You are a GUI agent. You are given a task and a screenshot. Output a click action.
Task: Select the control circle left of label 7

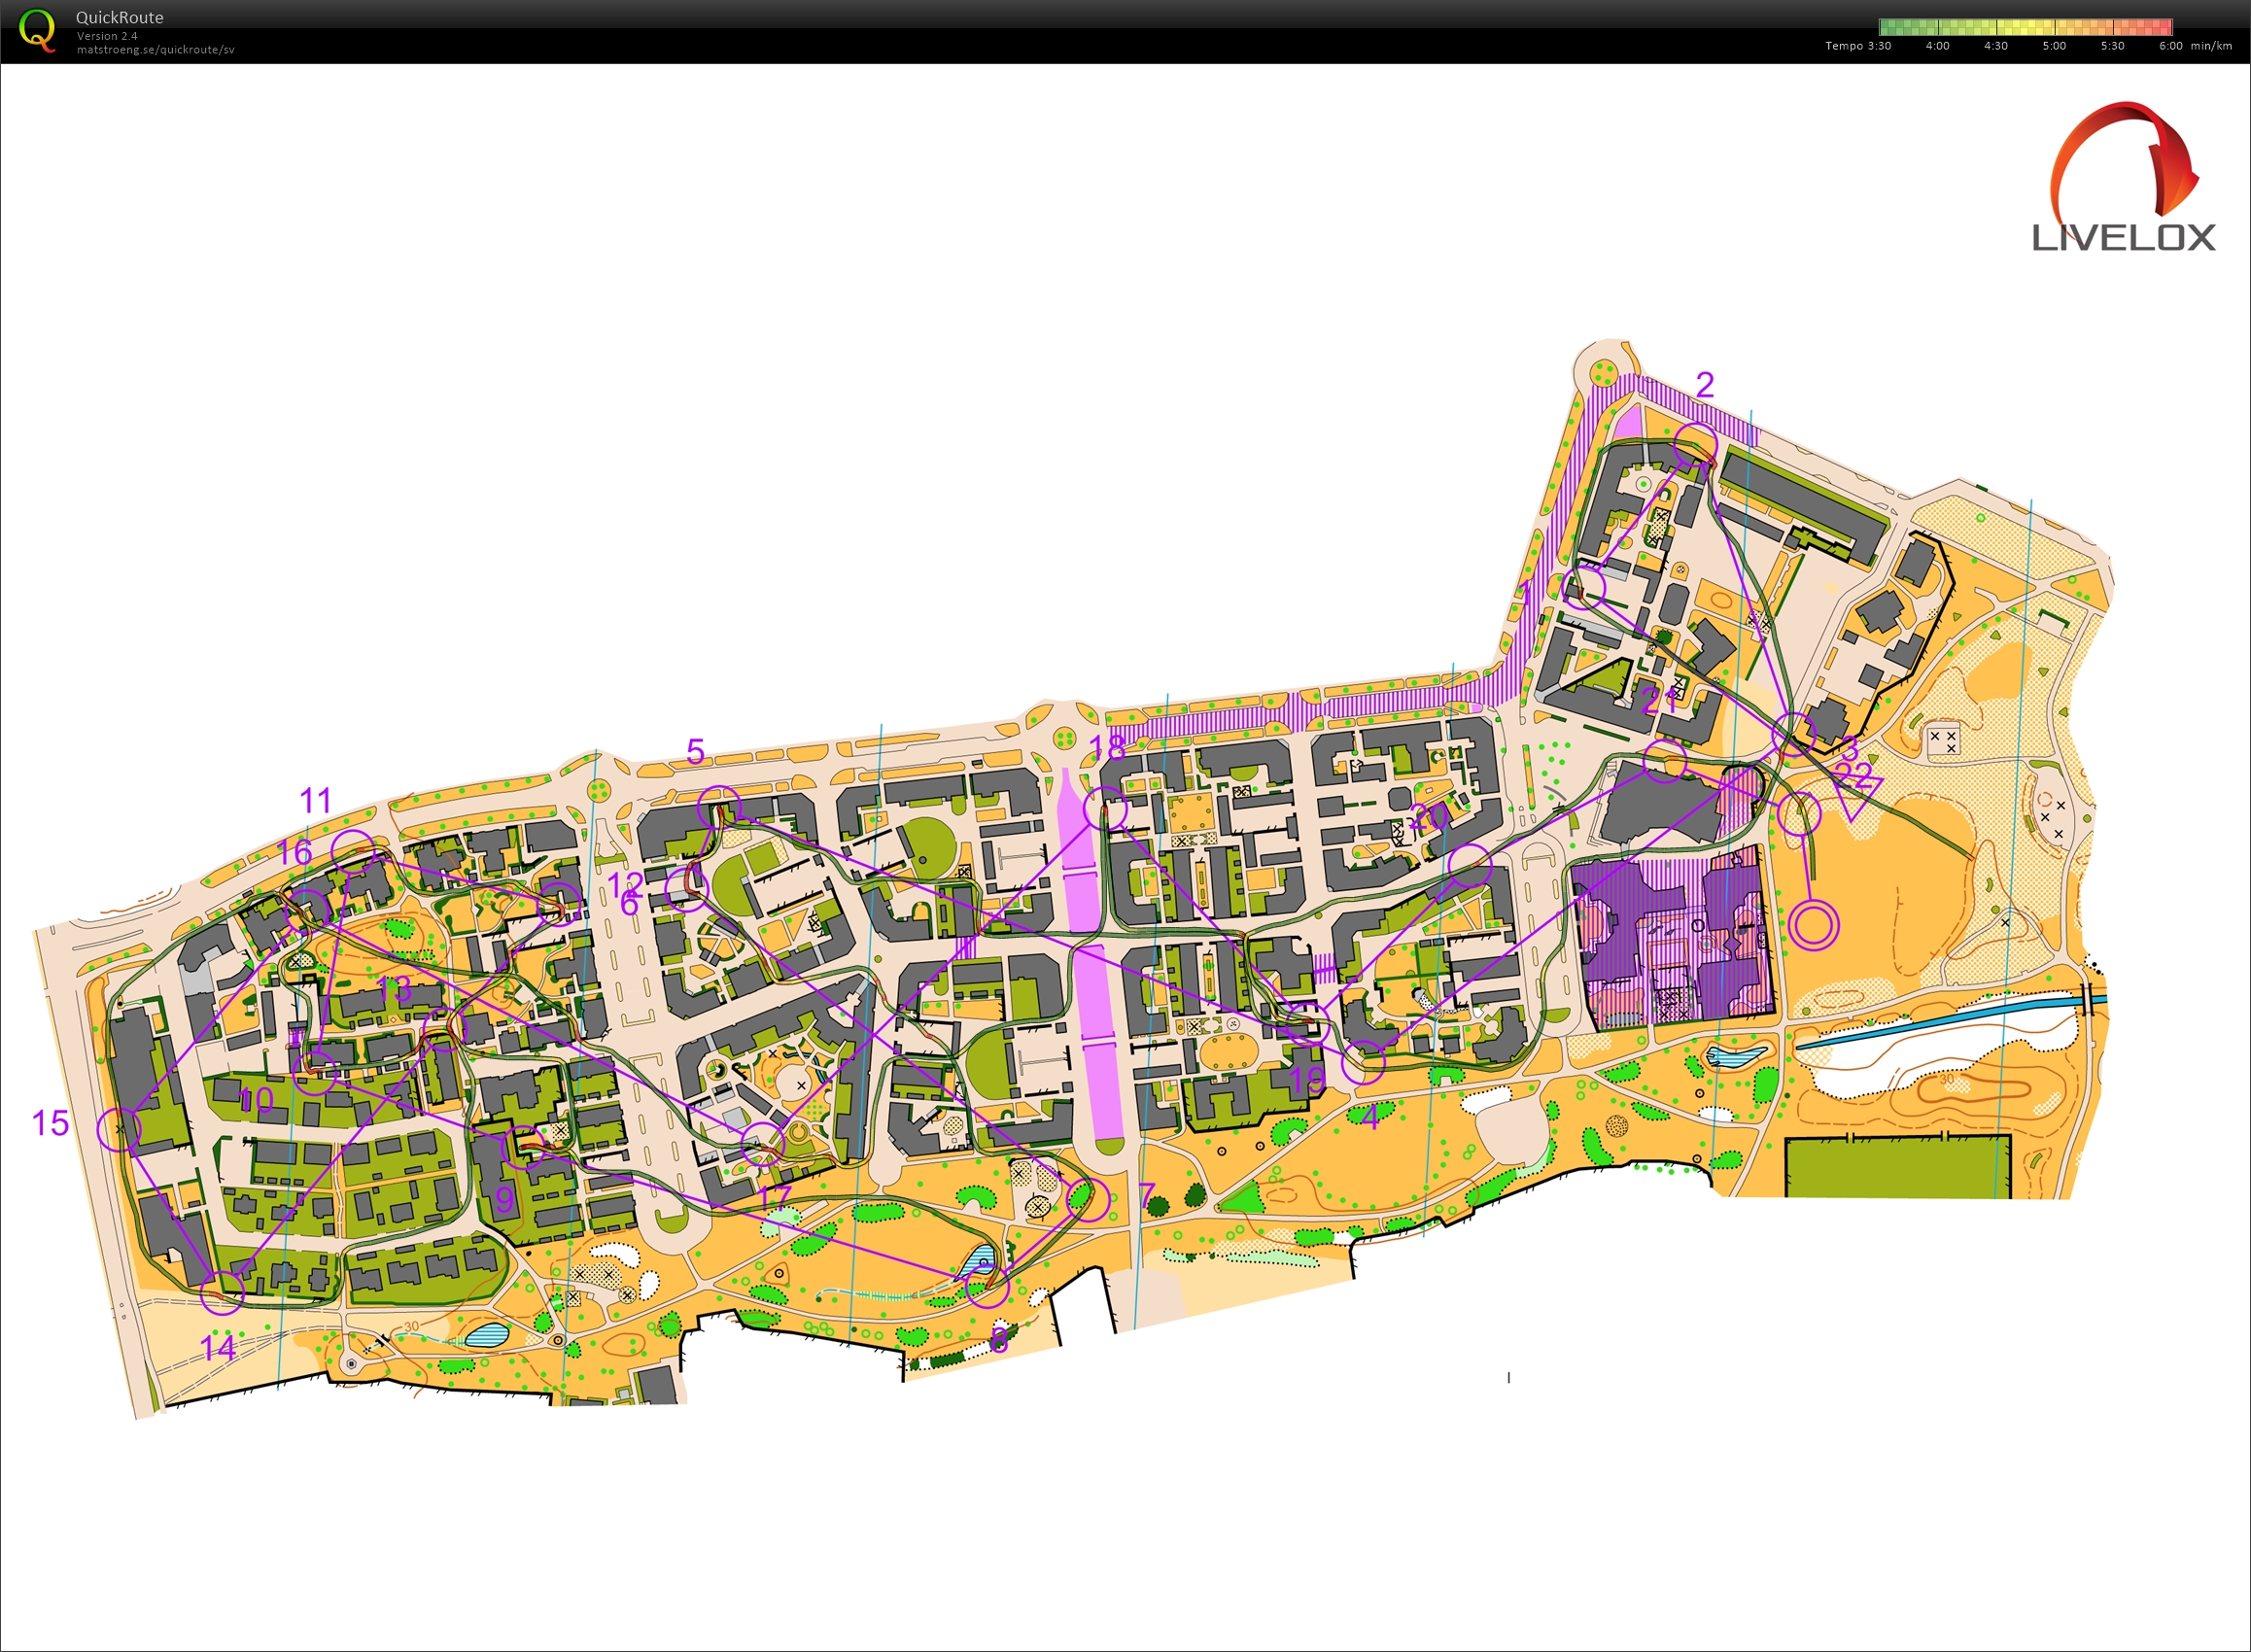[1088, 1200]
